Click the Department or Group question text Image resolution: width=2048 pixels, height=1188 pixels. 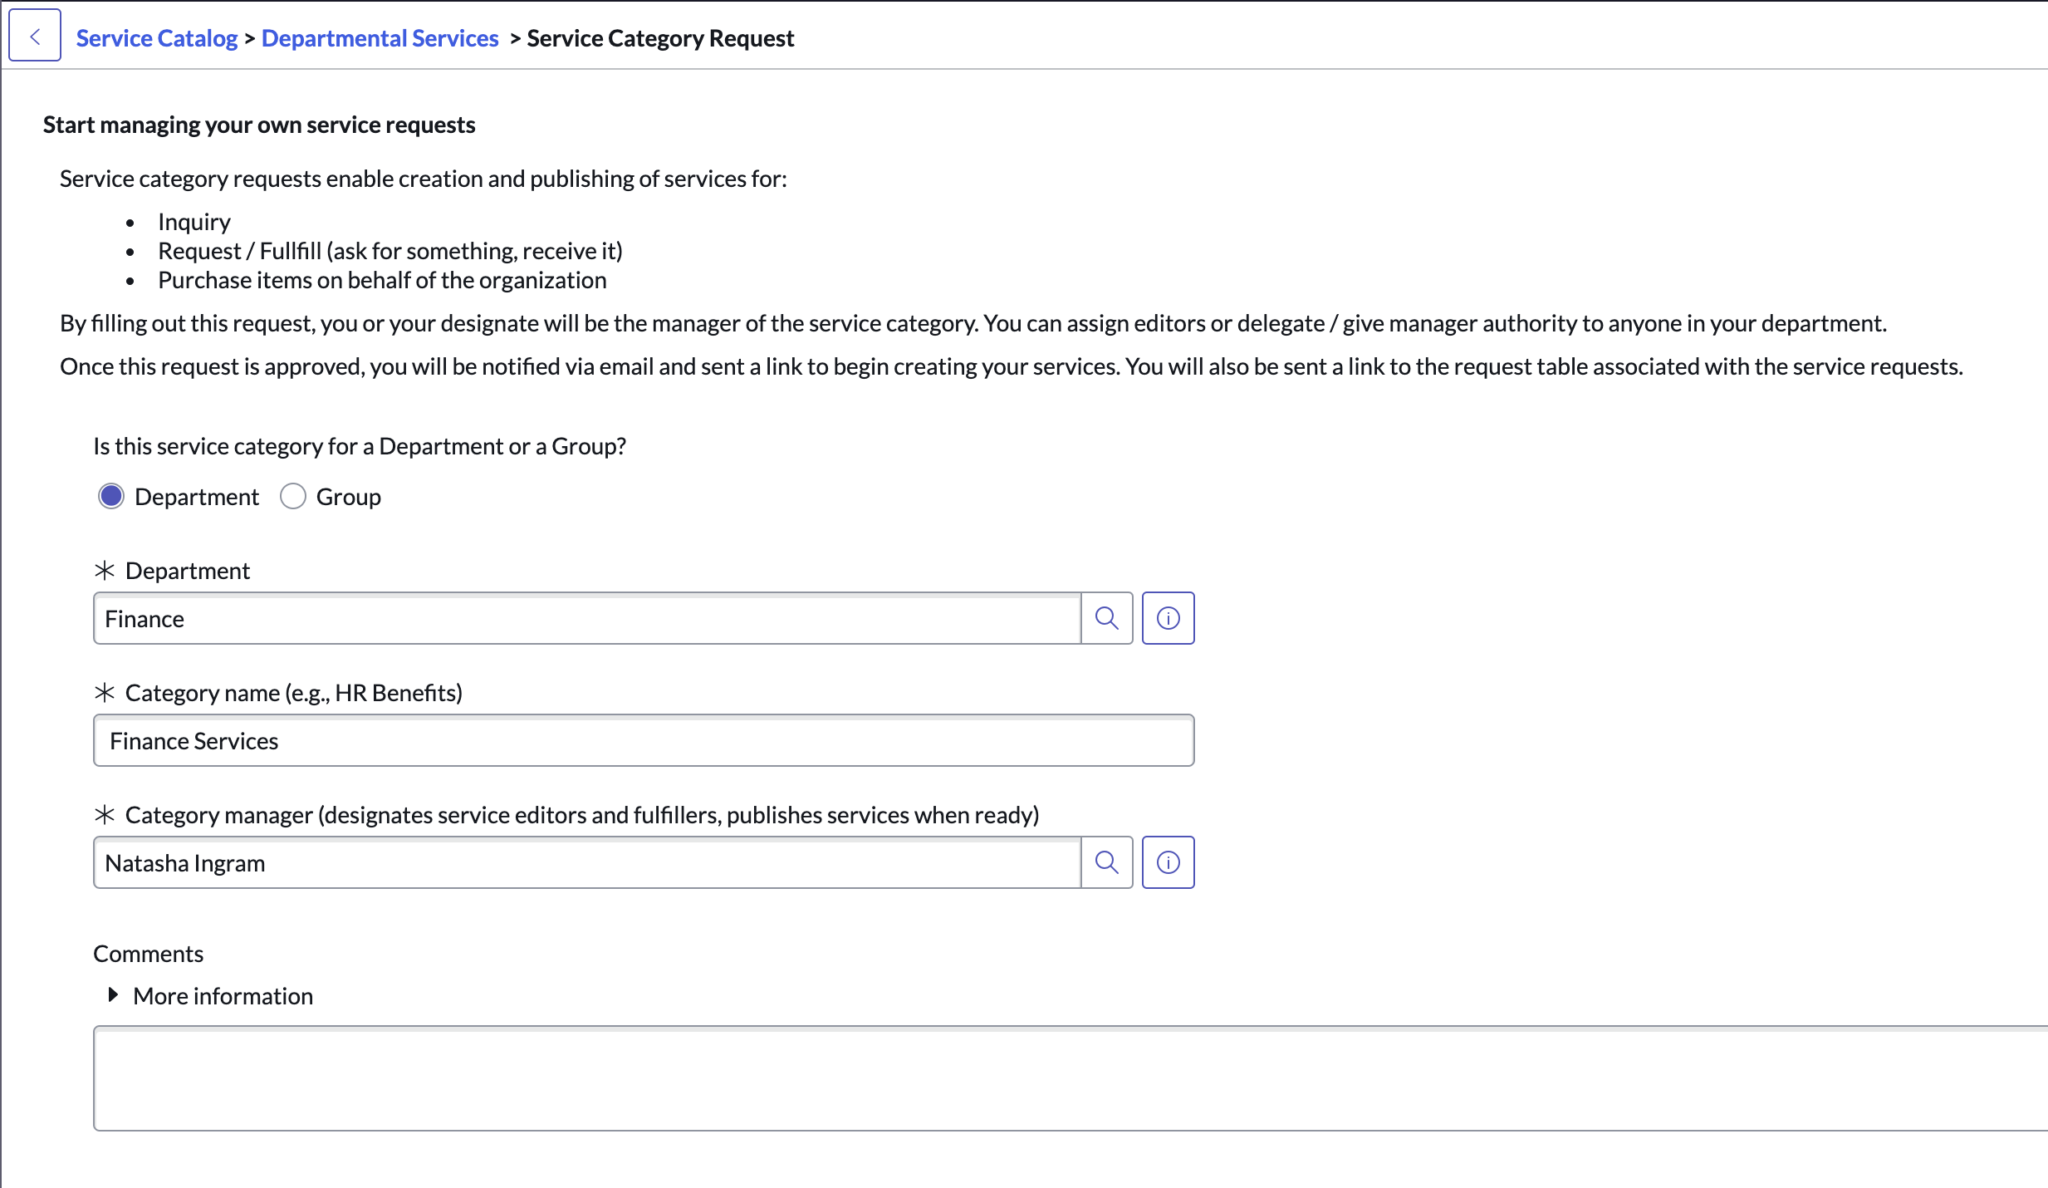tap(359, 446)
